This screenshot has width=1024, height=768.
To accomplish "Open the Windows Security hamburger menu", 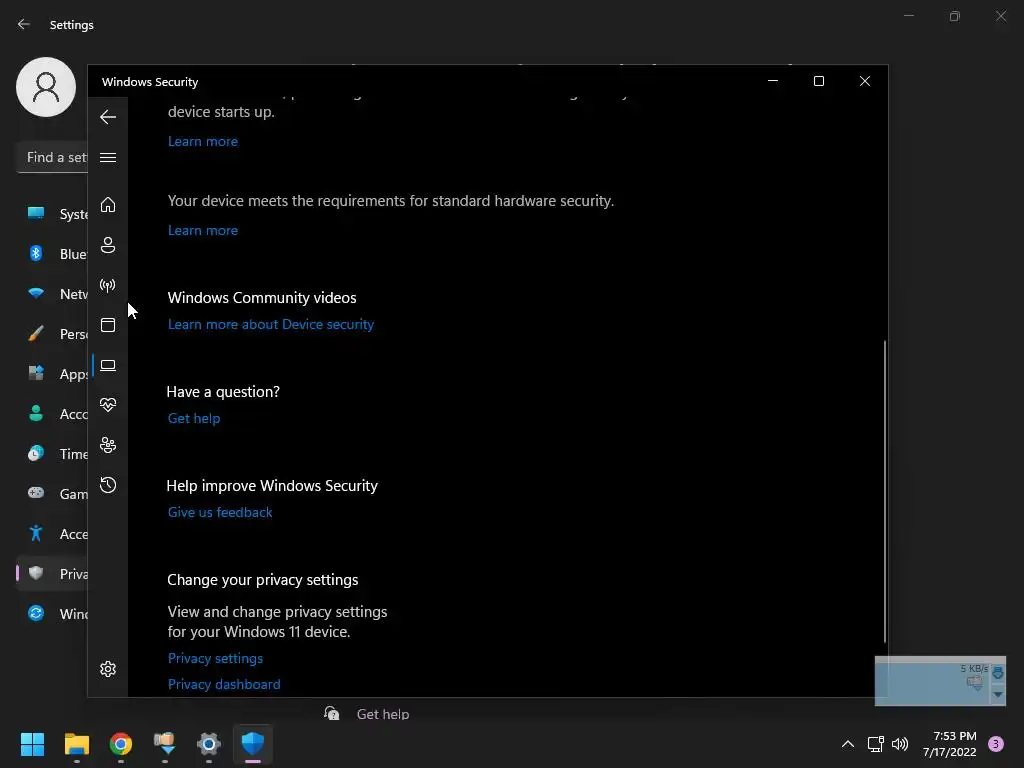I will pyautogui.click(x=108, y=157).
